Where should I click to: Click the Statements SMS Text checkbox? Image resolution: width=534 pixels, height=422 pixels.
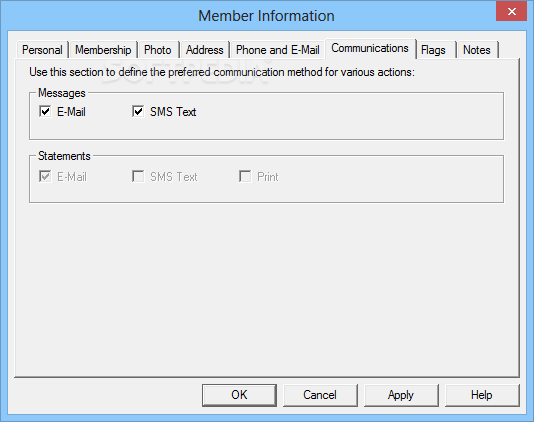(x=138, y=176)
